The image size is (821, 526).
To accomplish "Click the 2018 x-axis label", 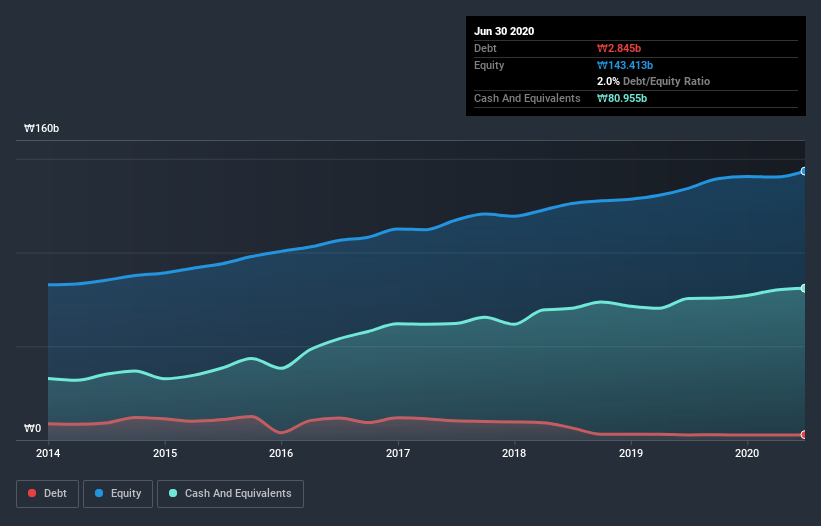I will [x=514, y=453].
